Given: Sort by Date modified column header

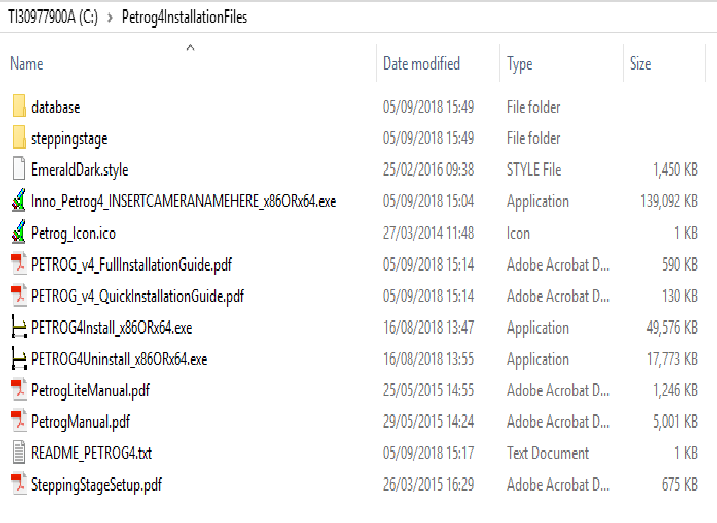Looking at the screenshot, I should coord(421,64).
